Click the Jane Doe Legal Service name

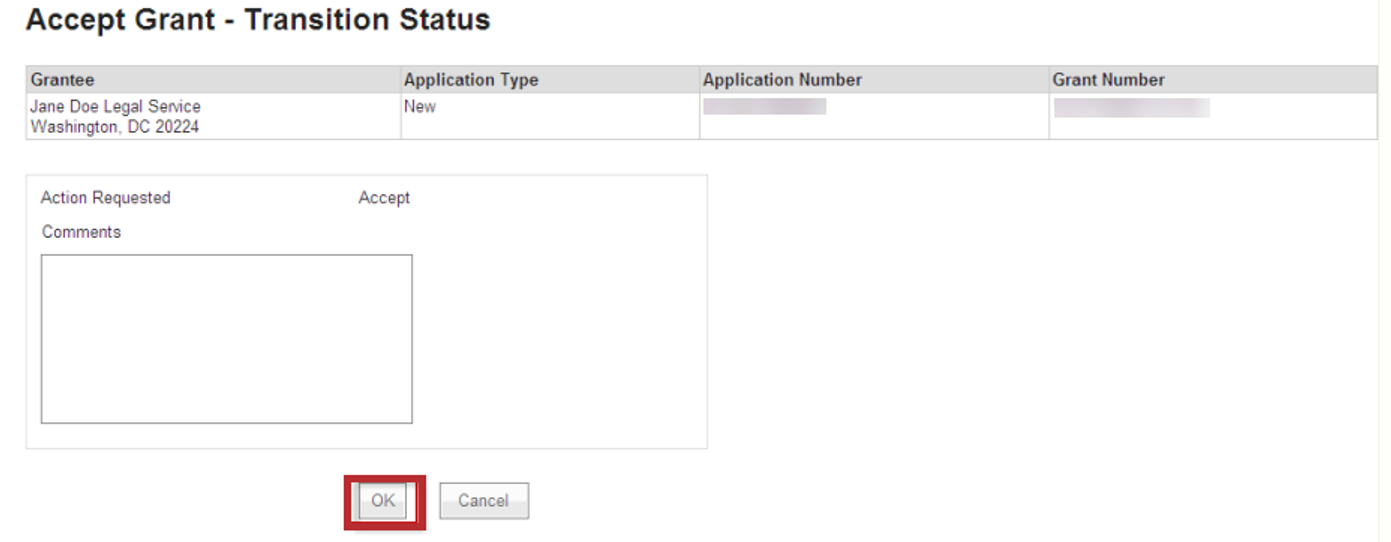(115, 107)
